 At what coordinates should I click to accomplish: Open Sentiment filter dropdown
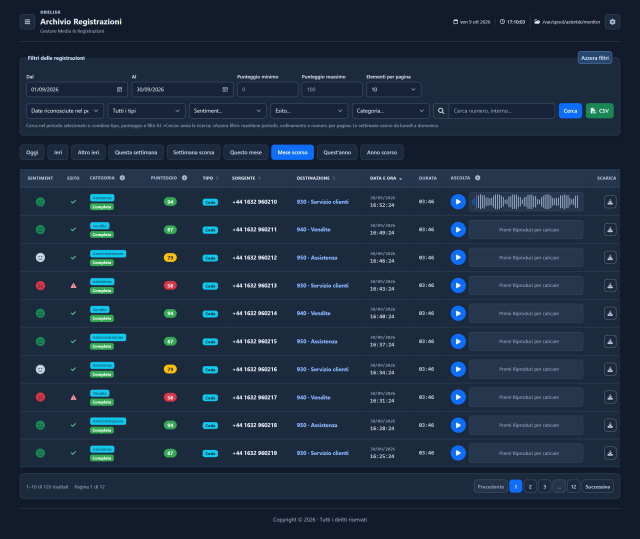tap(227, 111)
